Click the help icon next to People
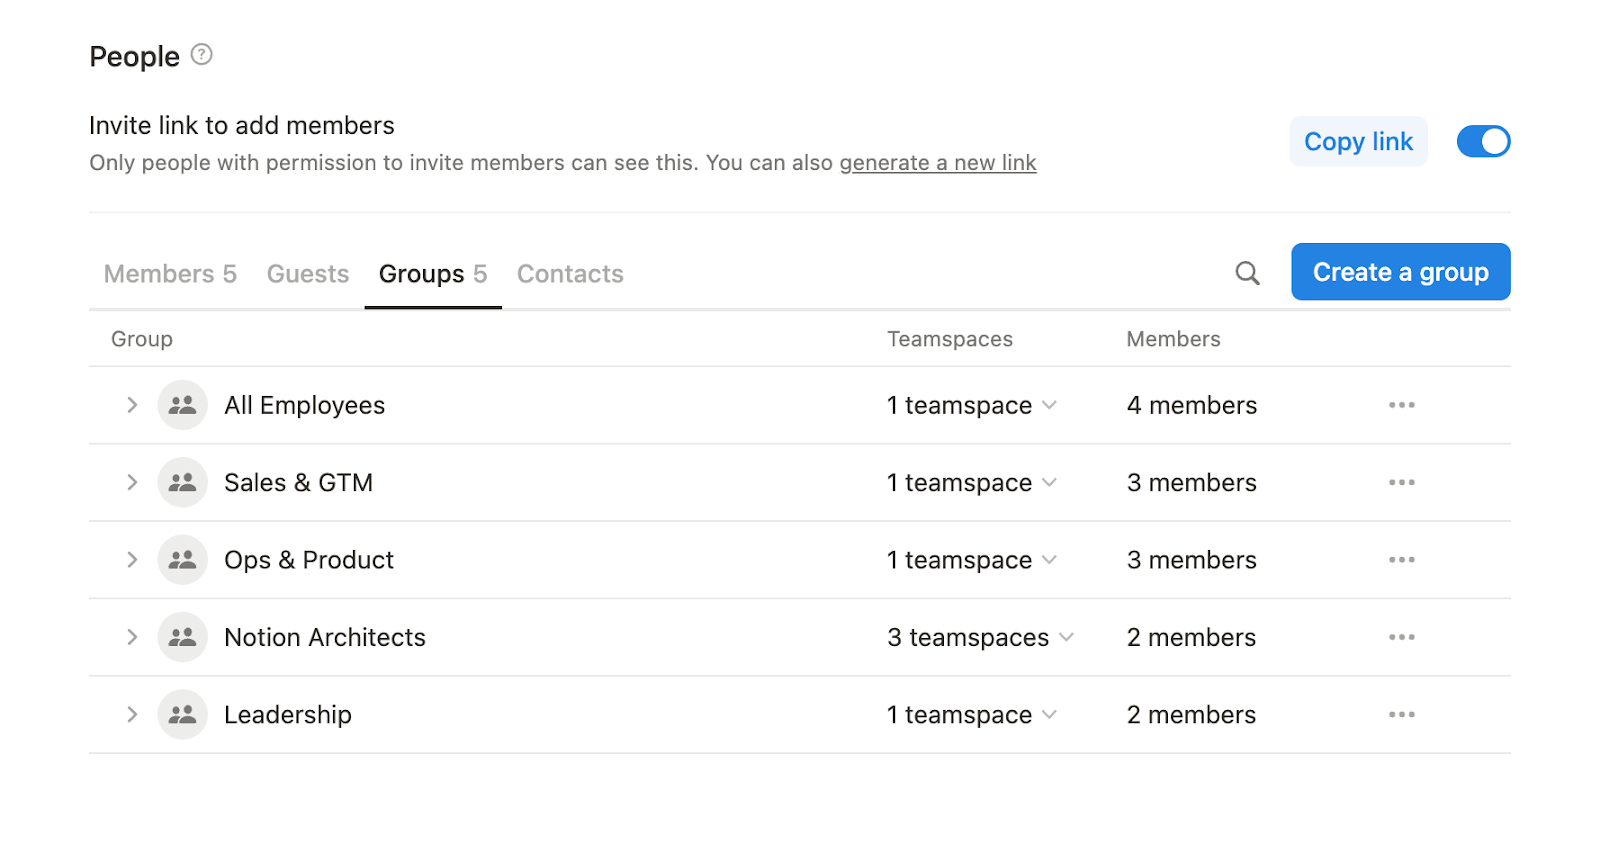This screenshot has width=1600, height=853. 201,55
